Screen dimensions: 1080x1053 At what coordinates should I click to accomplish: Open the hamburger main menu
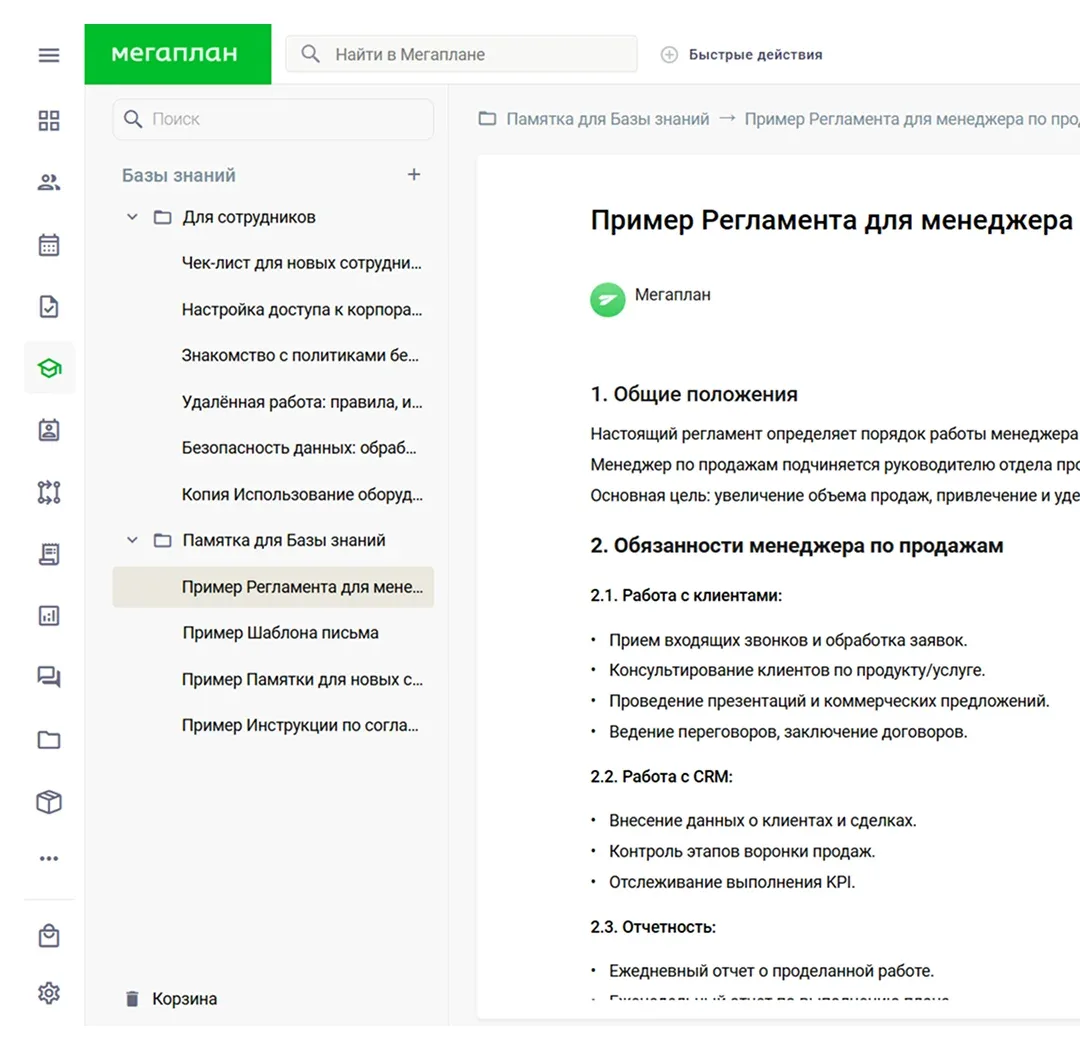(x=49, y=55)
